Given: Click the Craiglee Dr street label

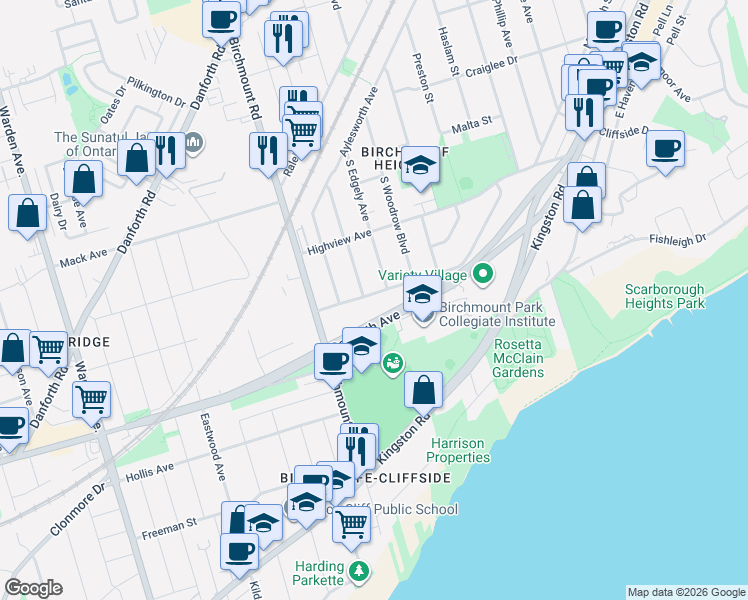Looking at the screenshot, I should pos(491,67).
